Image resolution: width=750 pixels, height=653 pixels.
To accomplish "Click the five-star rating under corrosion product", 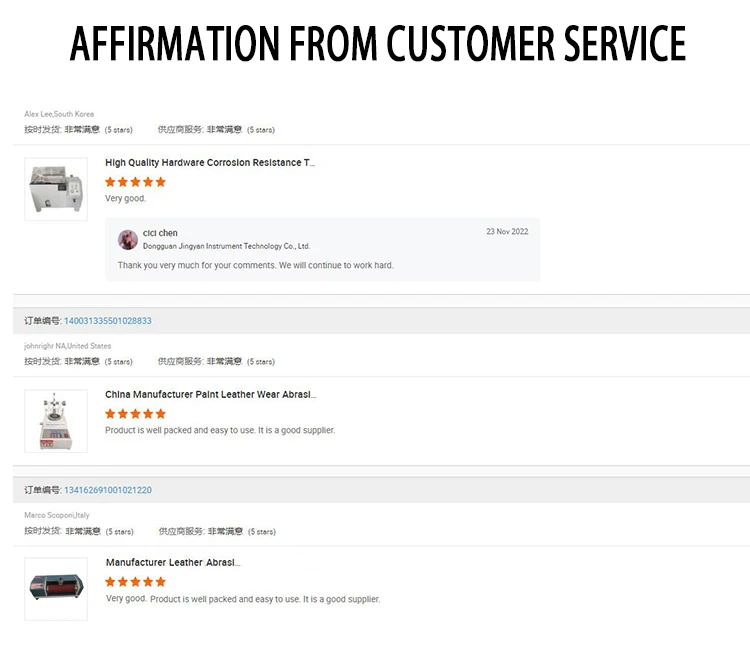I will point(135,182).
